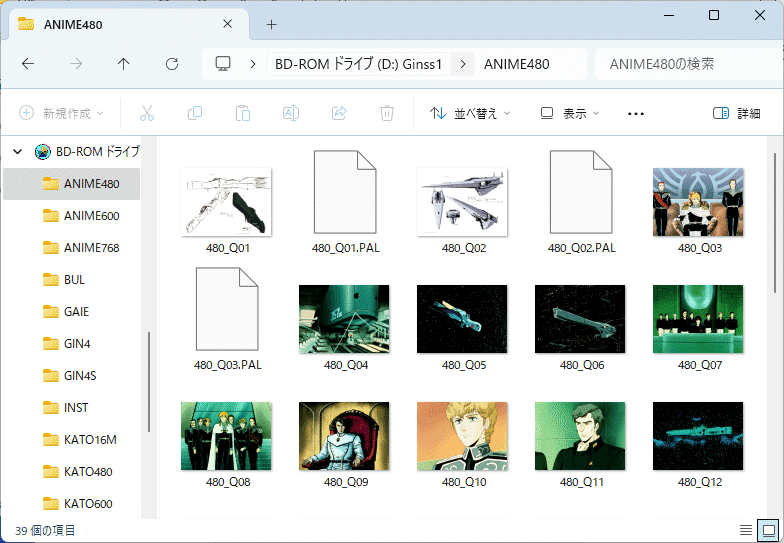Click the 39 個の項目 status text
Screen dimensions: 784x543
pos(45,530)
